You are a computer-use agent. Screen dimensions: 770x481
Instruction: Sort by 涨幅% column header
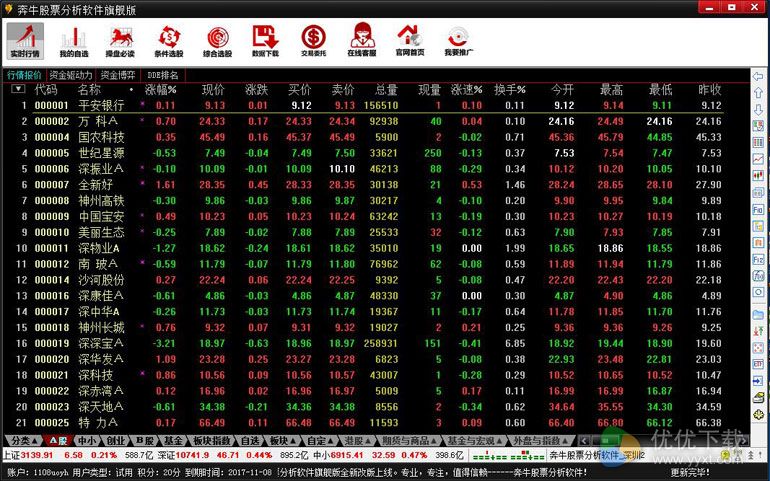coord(160,89)
